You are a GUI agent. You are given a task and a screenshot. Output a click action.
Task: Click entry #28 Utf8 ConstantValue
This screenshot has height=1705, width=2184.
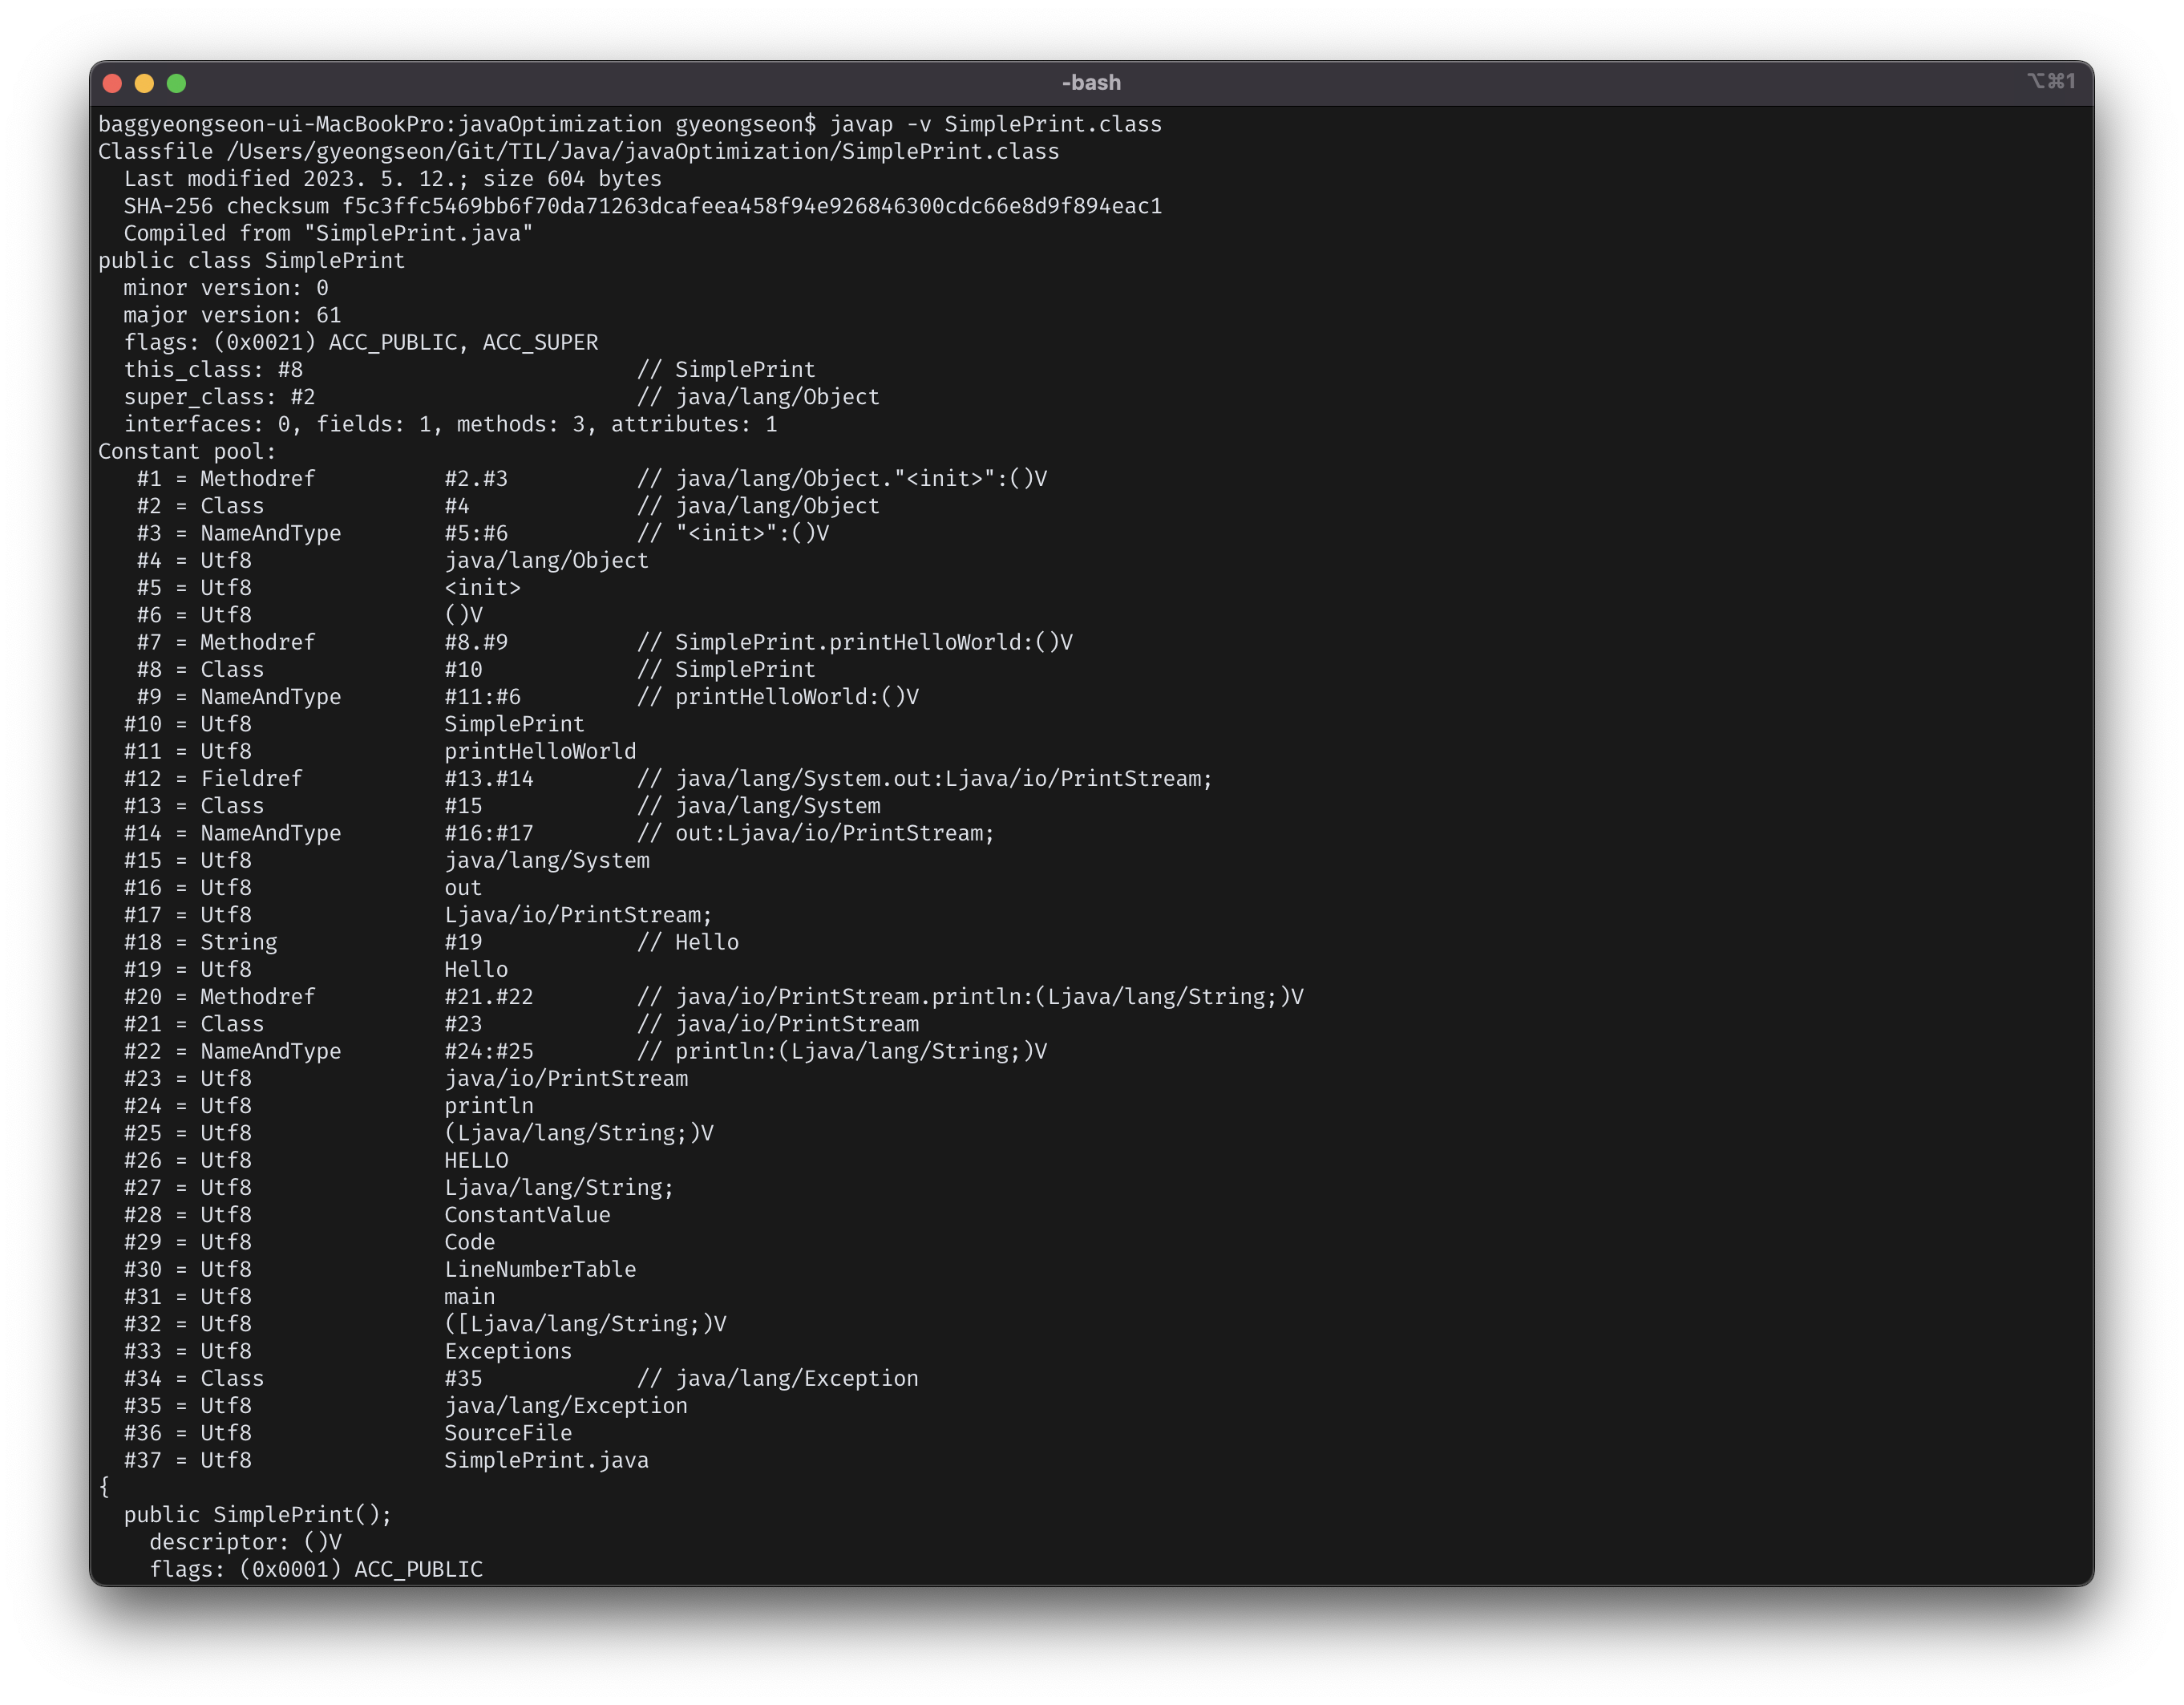[366, 1215]
